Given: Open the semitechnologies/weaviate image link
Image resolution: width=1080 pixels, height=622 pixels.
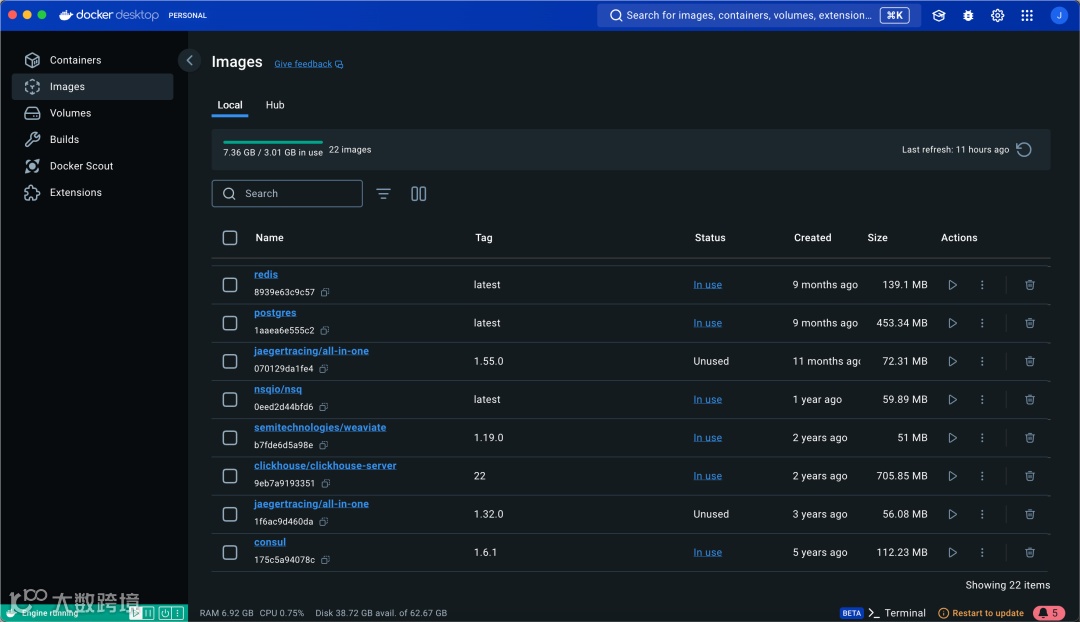Looking at the screenshot, I should 320,427.
